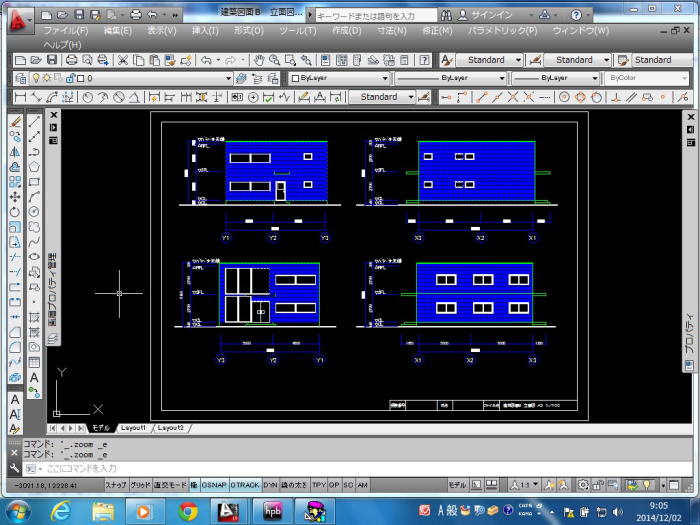Select the Polygon tool

(34, 167)
